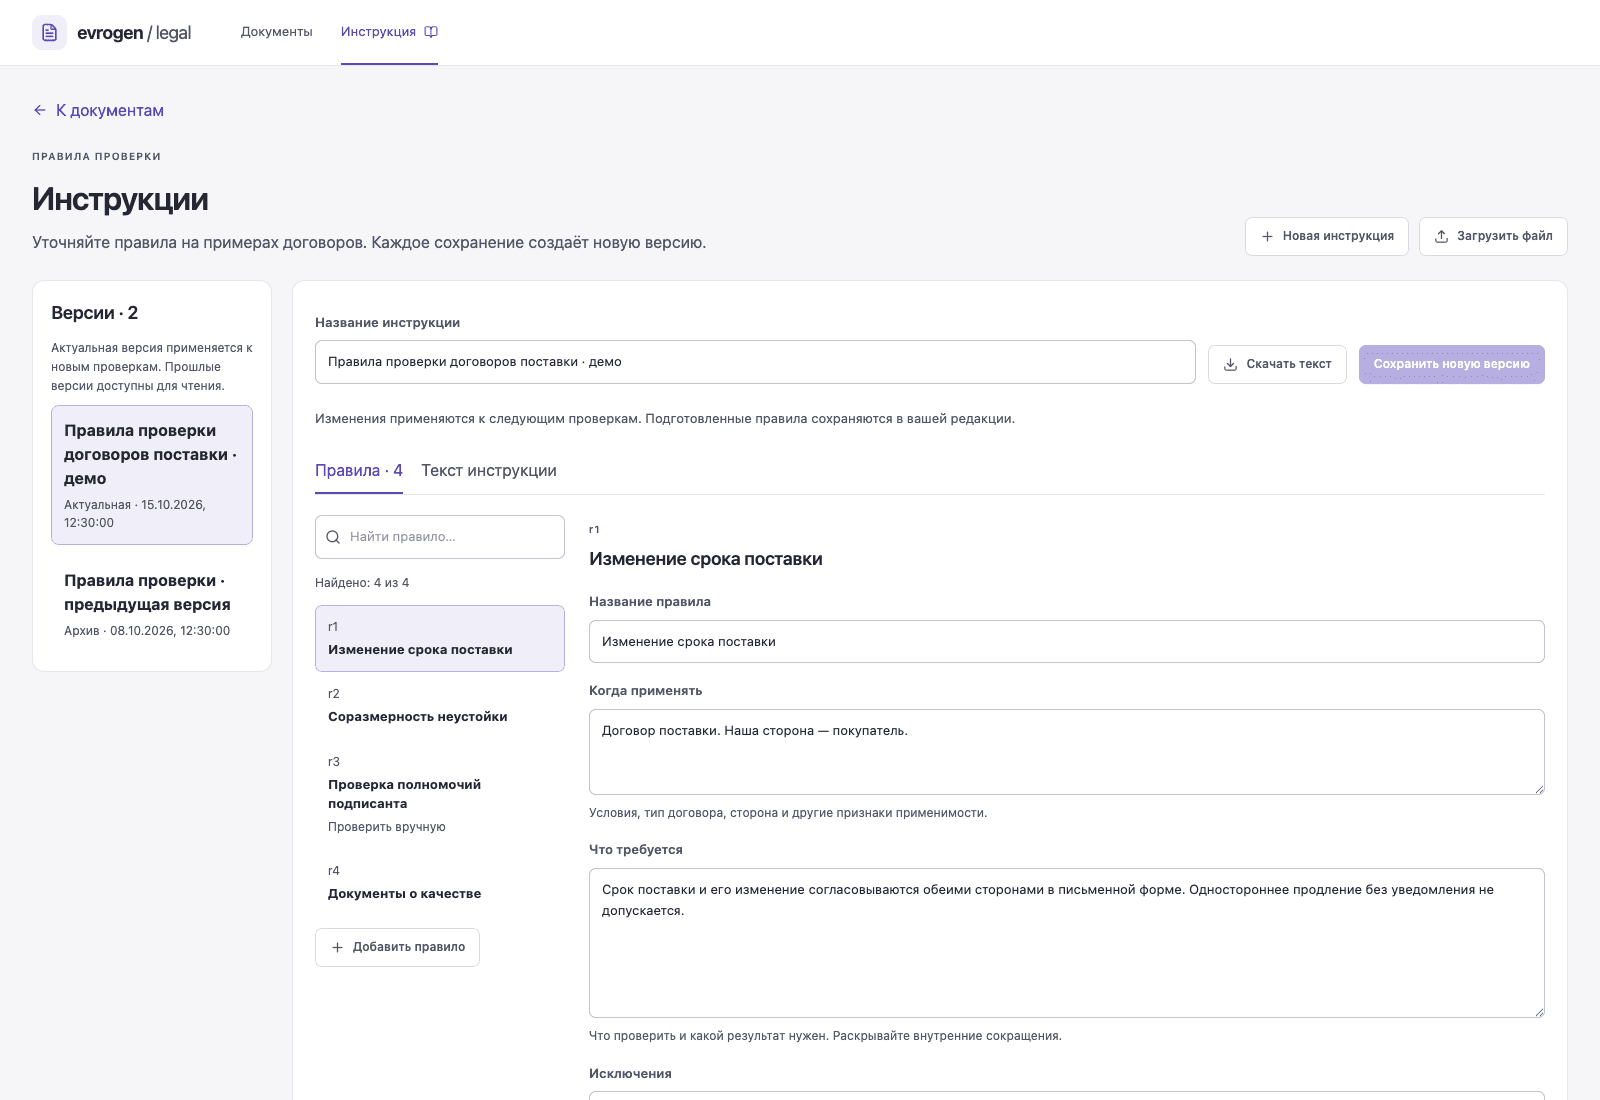
Task: Focus the Найти правило search field
Action: [440, 537]
